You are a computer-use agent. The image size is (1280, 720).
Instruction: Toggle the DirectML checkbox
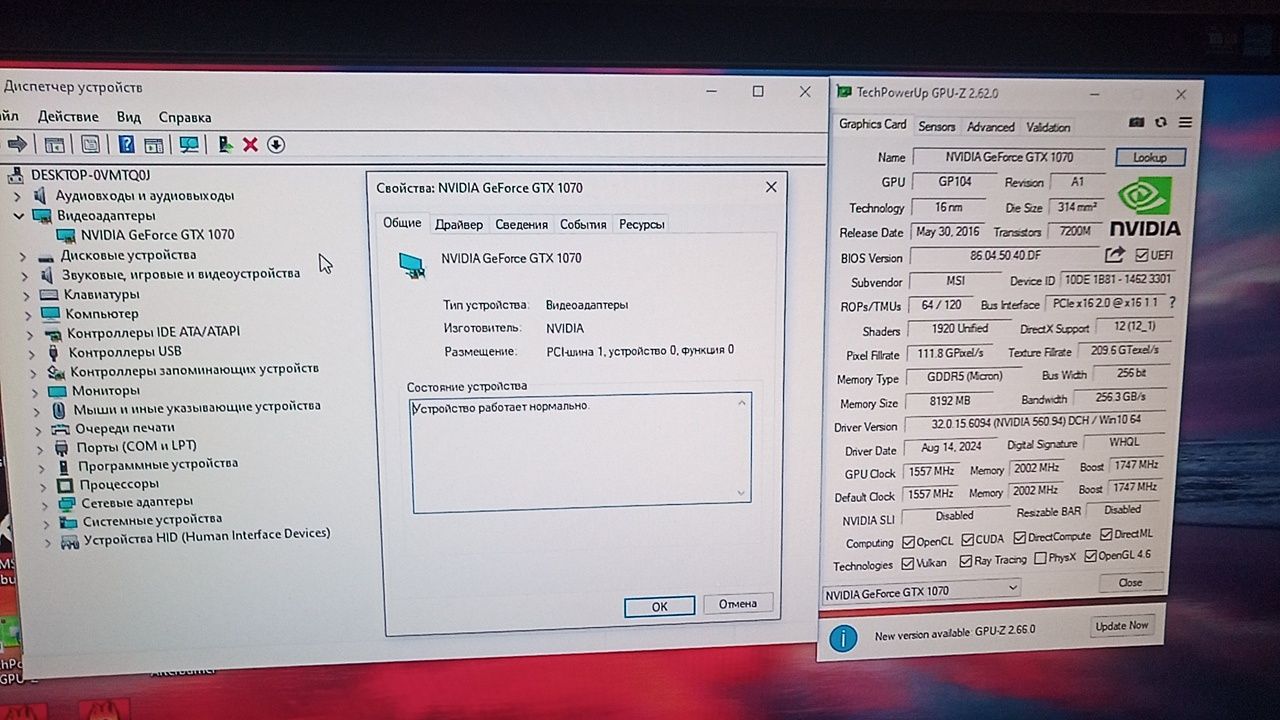click(x=1105, y=535)
